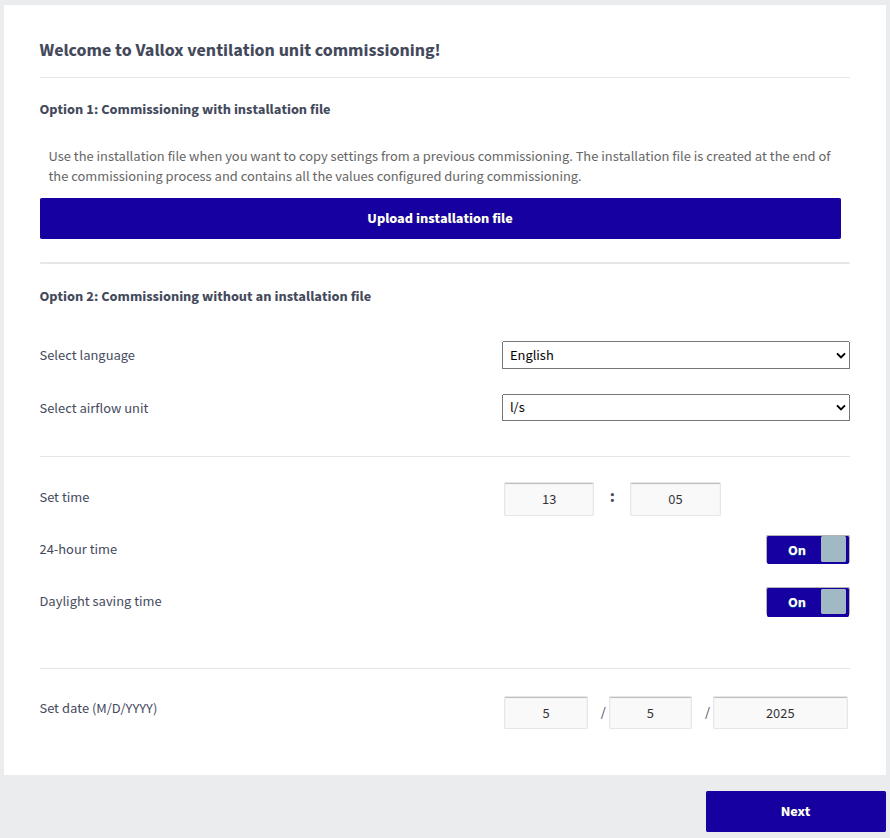Click the "Set date (M/D/YYYY)" label
890x838 pixels.
[x=98, y=708]
